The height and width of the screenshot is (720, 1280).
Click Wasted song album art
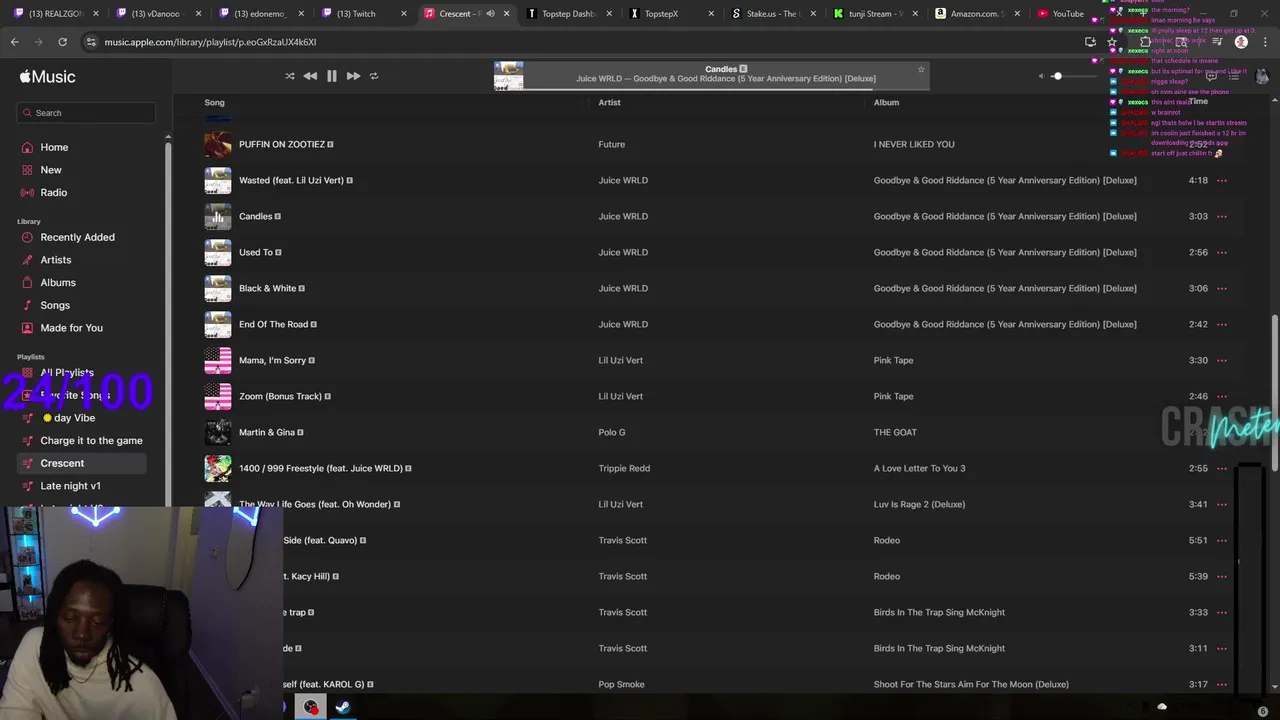click(x=218, y=180)
